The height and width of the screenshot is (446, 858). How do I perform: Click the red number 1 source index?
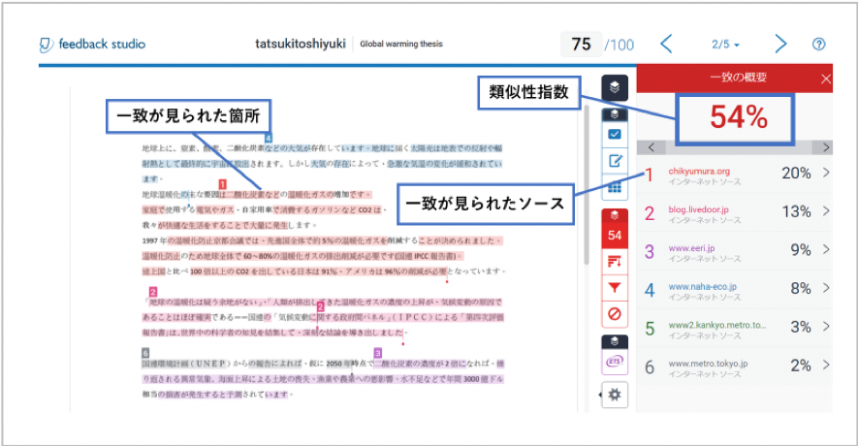point(650,175)
